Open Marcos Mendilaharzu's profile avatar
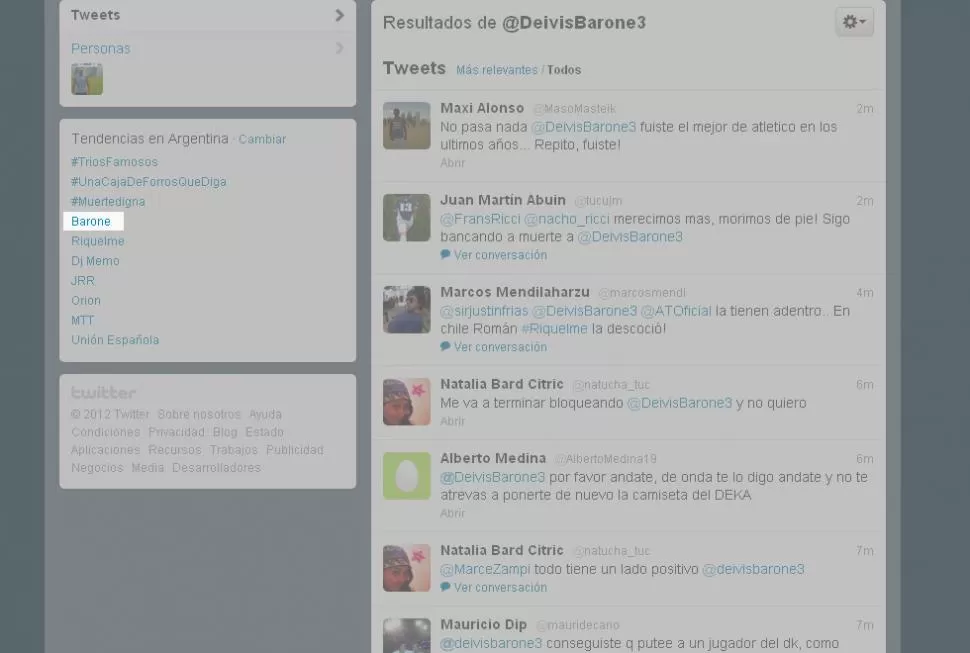 [x=406, y=310]
